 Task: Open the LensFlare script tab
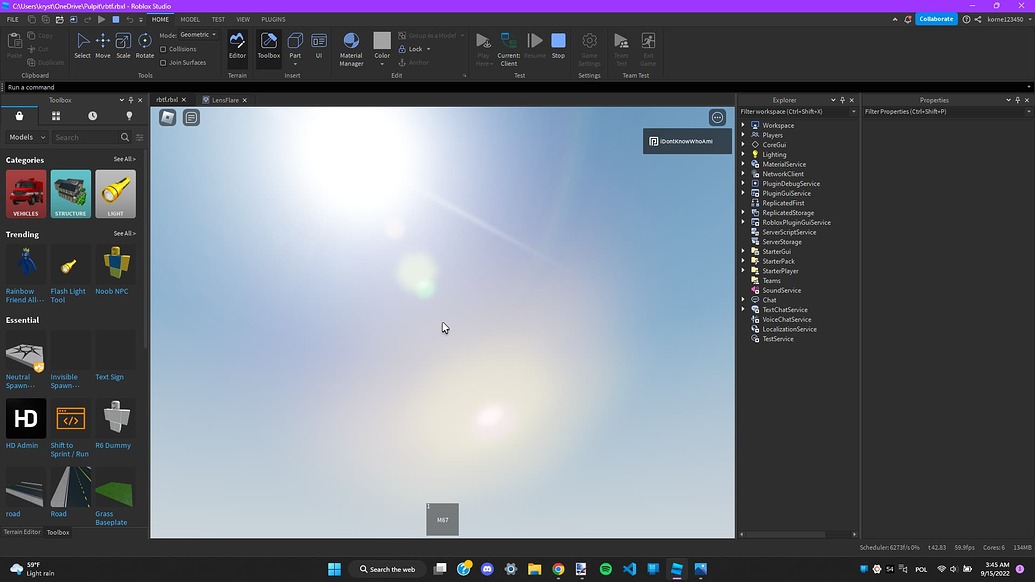coord(228,100)
